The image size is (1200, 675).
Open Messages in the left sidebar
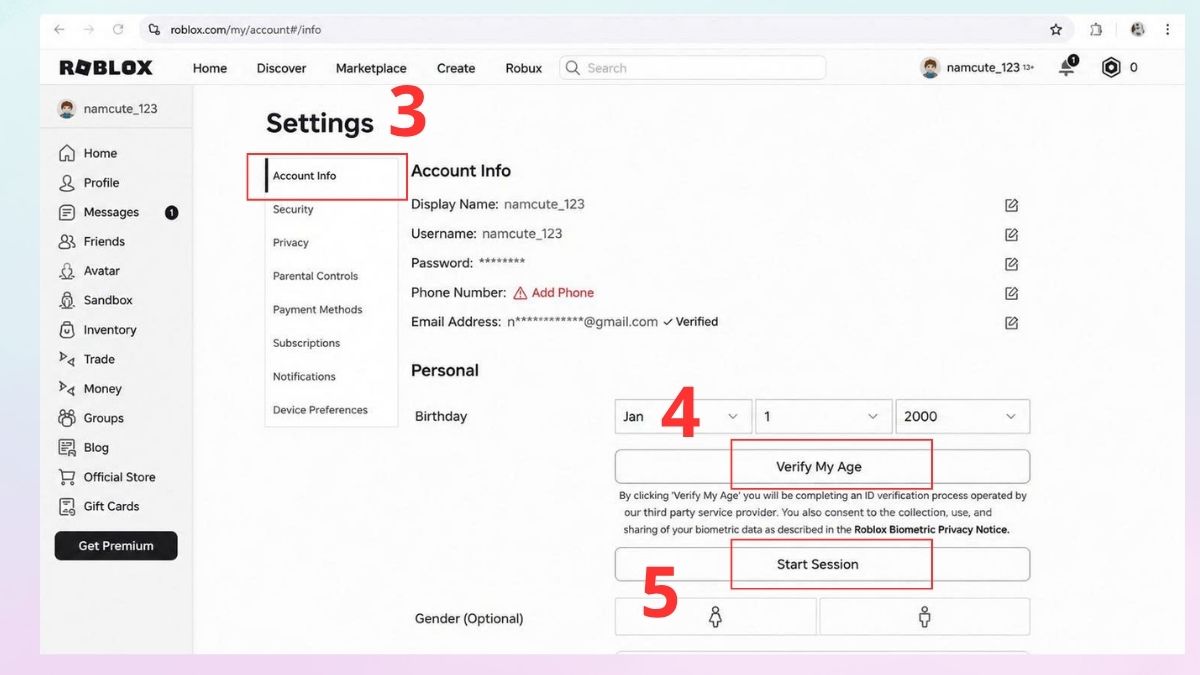pos(117,212)
